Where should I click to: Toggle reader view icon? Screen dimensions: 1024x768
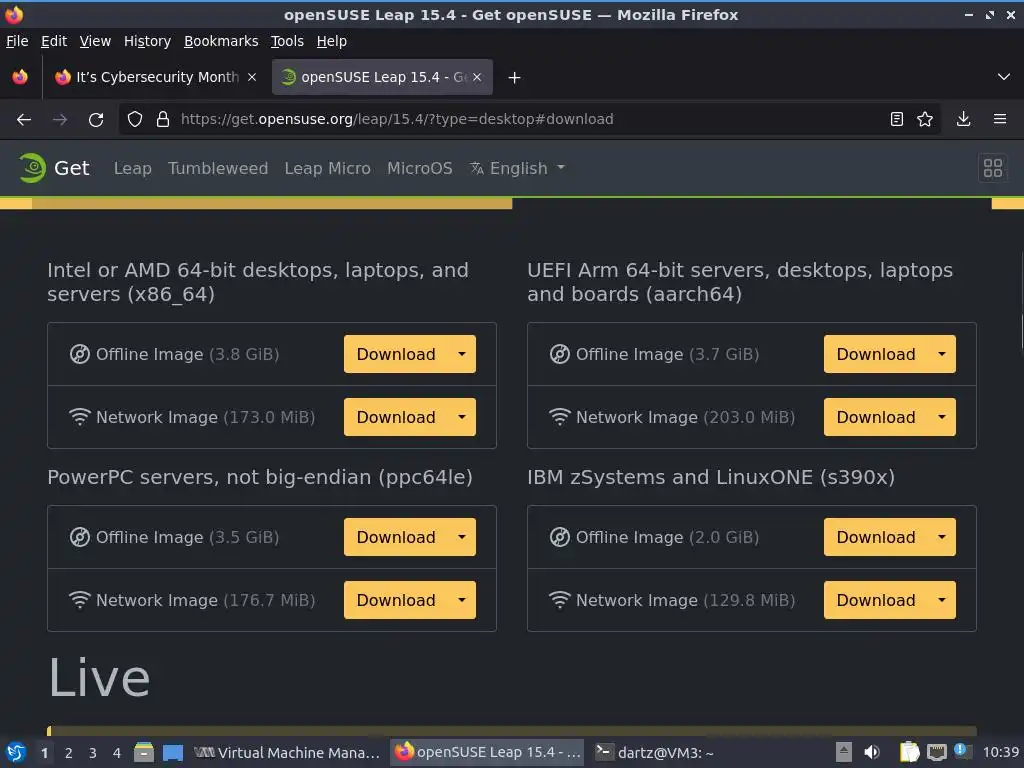tap(897, 120)
